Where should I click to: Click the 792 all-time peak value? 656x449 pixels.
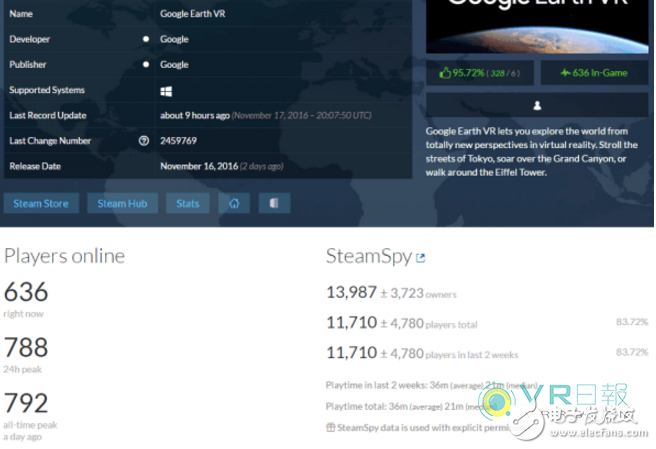point(26,402)
